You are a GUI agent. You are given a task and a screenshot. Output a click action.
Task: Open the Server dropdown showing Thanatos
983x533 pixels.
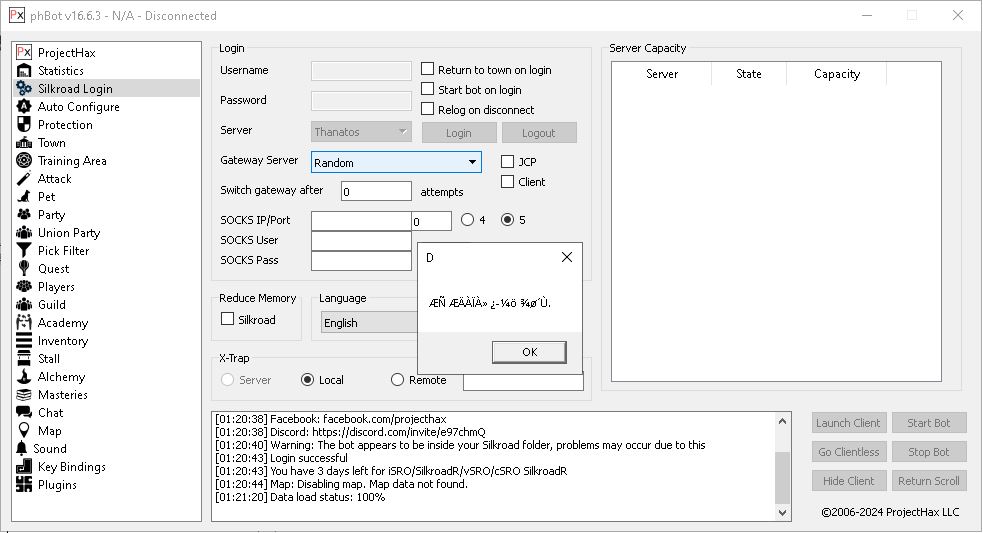pos(361,131)
